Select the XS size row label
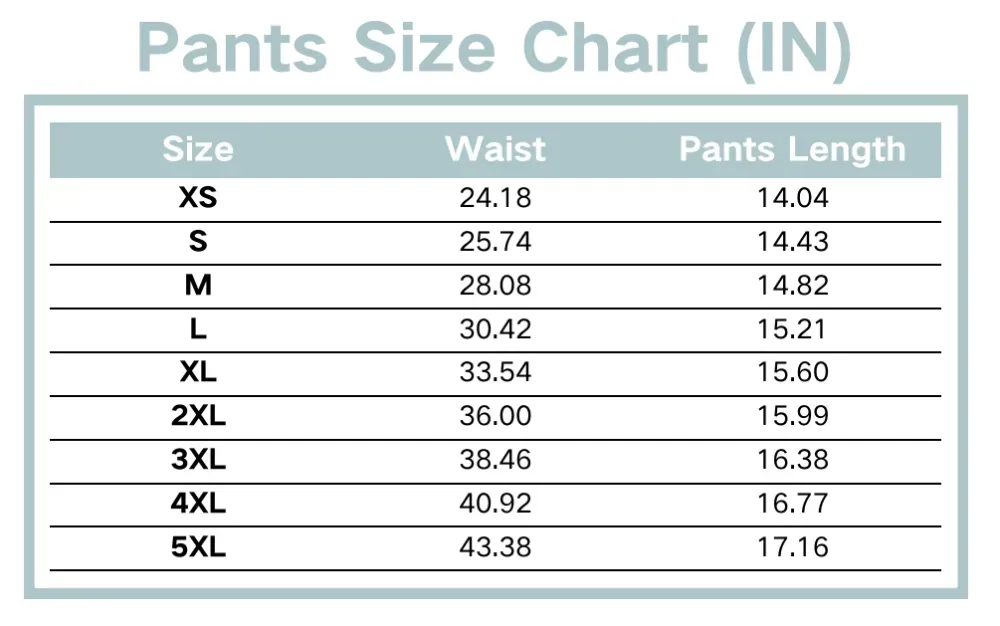 pos(198,198)
